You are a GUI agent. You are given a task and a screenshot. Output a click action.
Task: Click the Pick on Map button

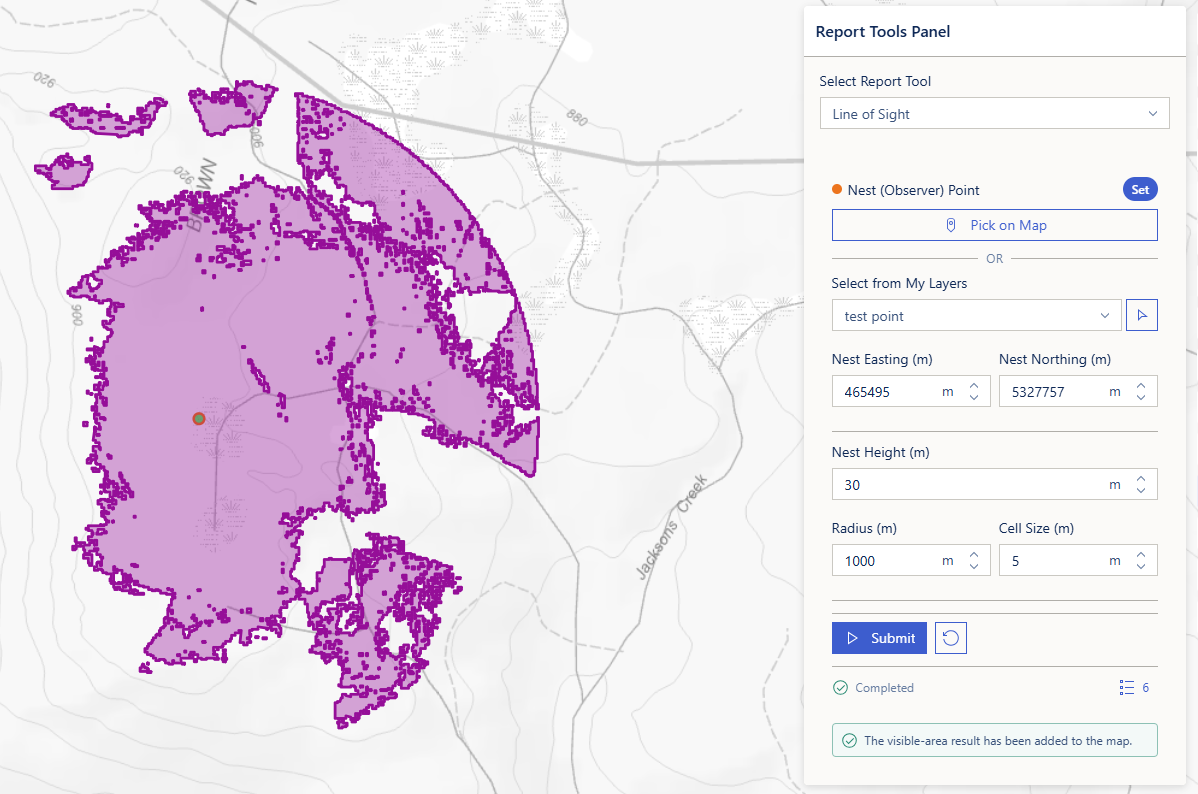(994, 225)
